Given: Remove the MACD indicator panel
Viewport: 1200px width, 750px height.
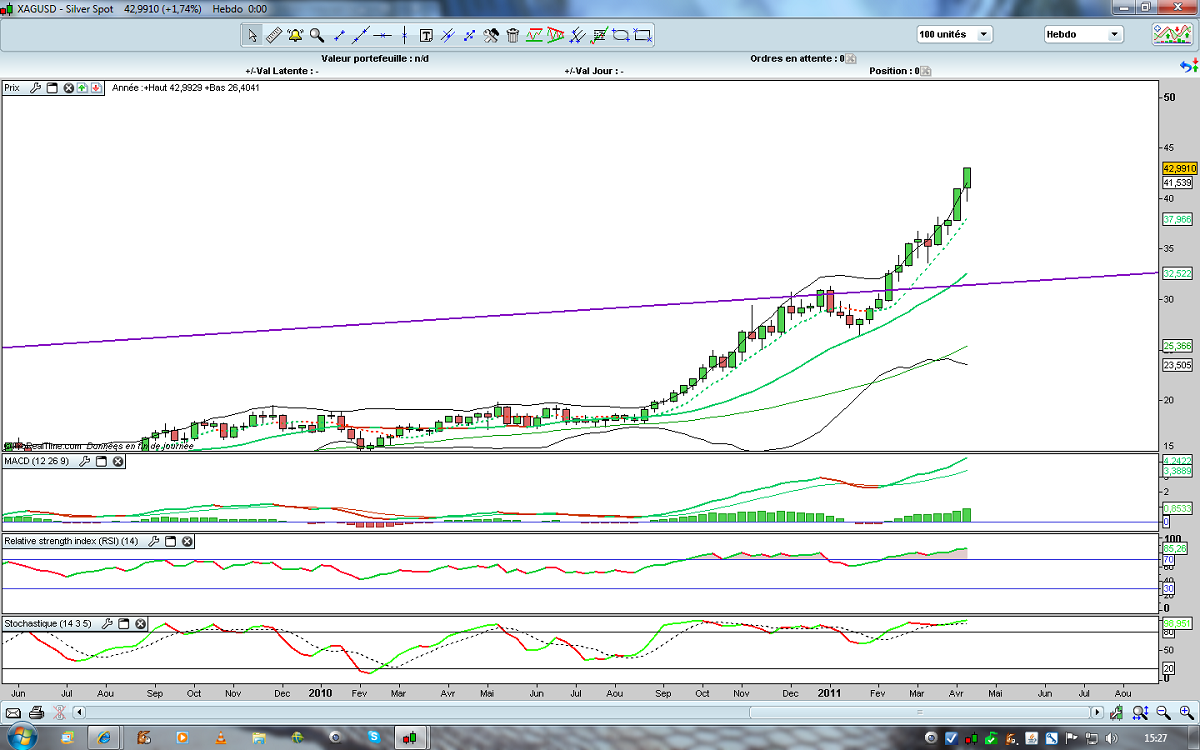Looking at the screenshot, I should [x=118, y=462].
